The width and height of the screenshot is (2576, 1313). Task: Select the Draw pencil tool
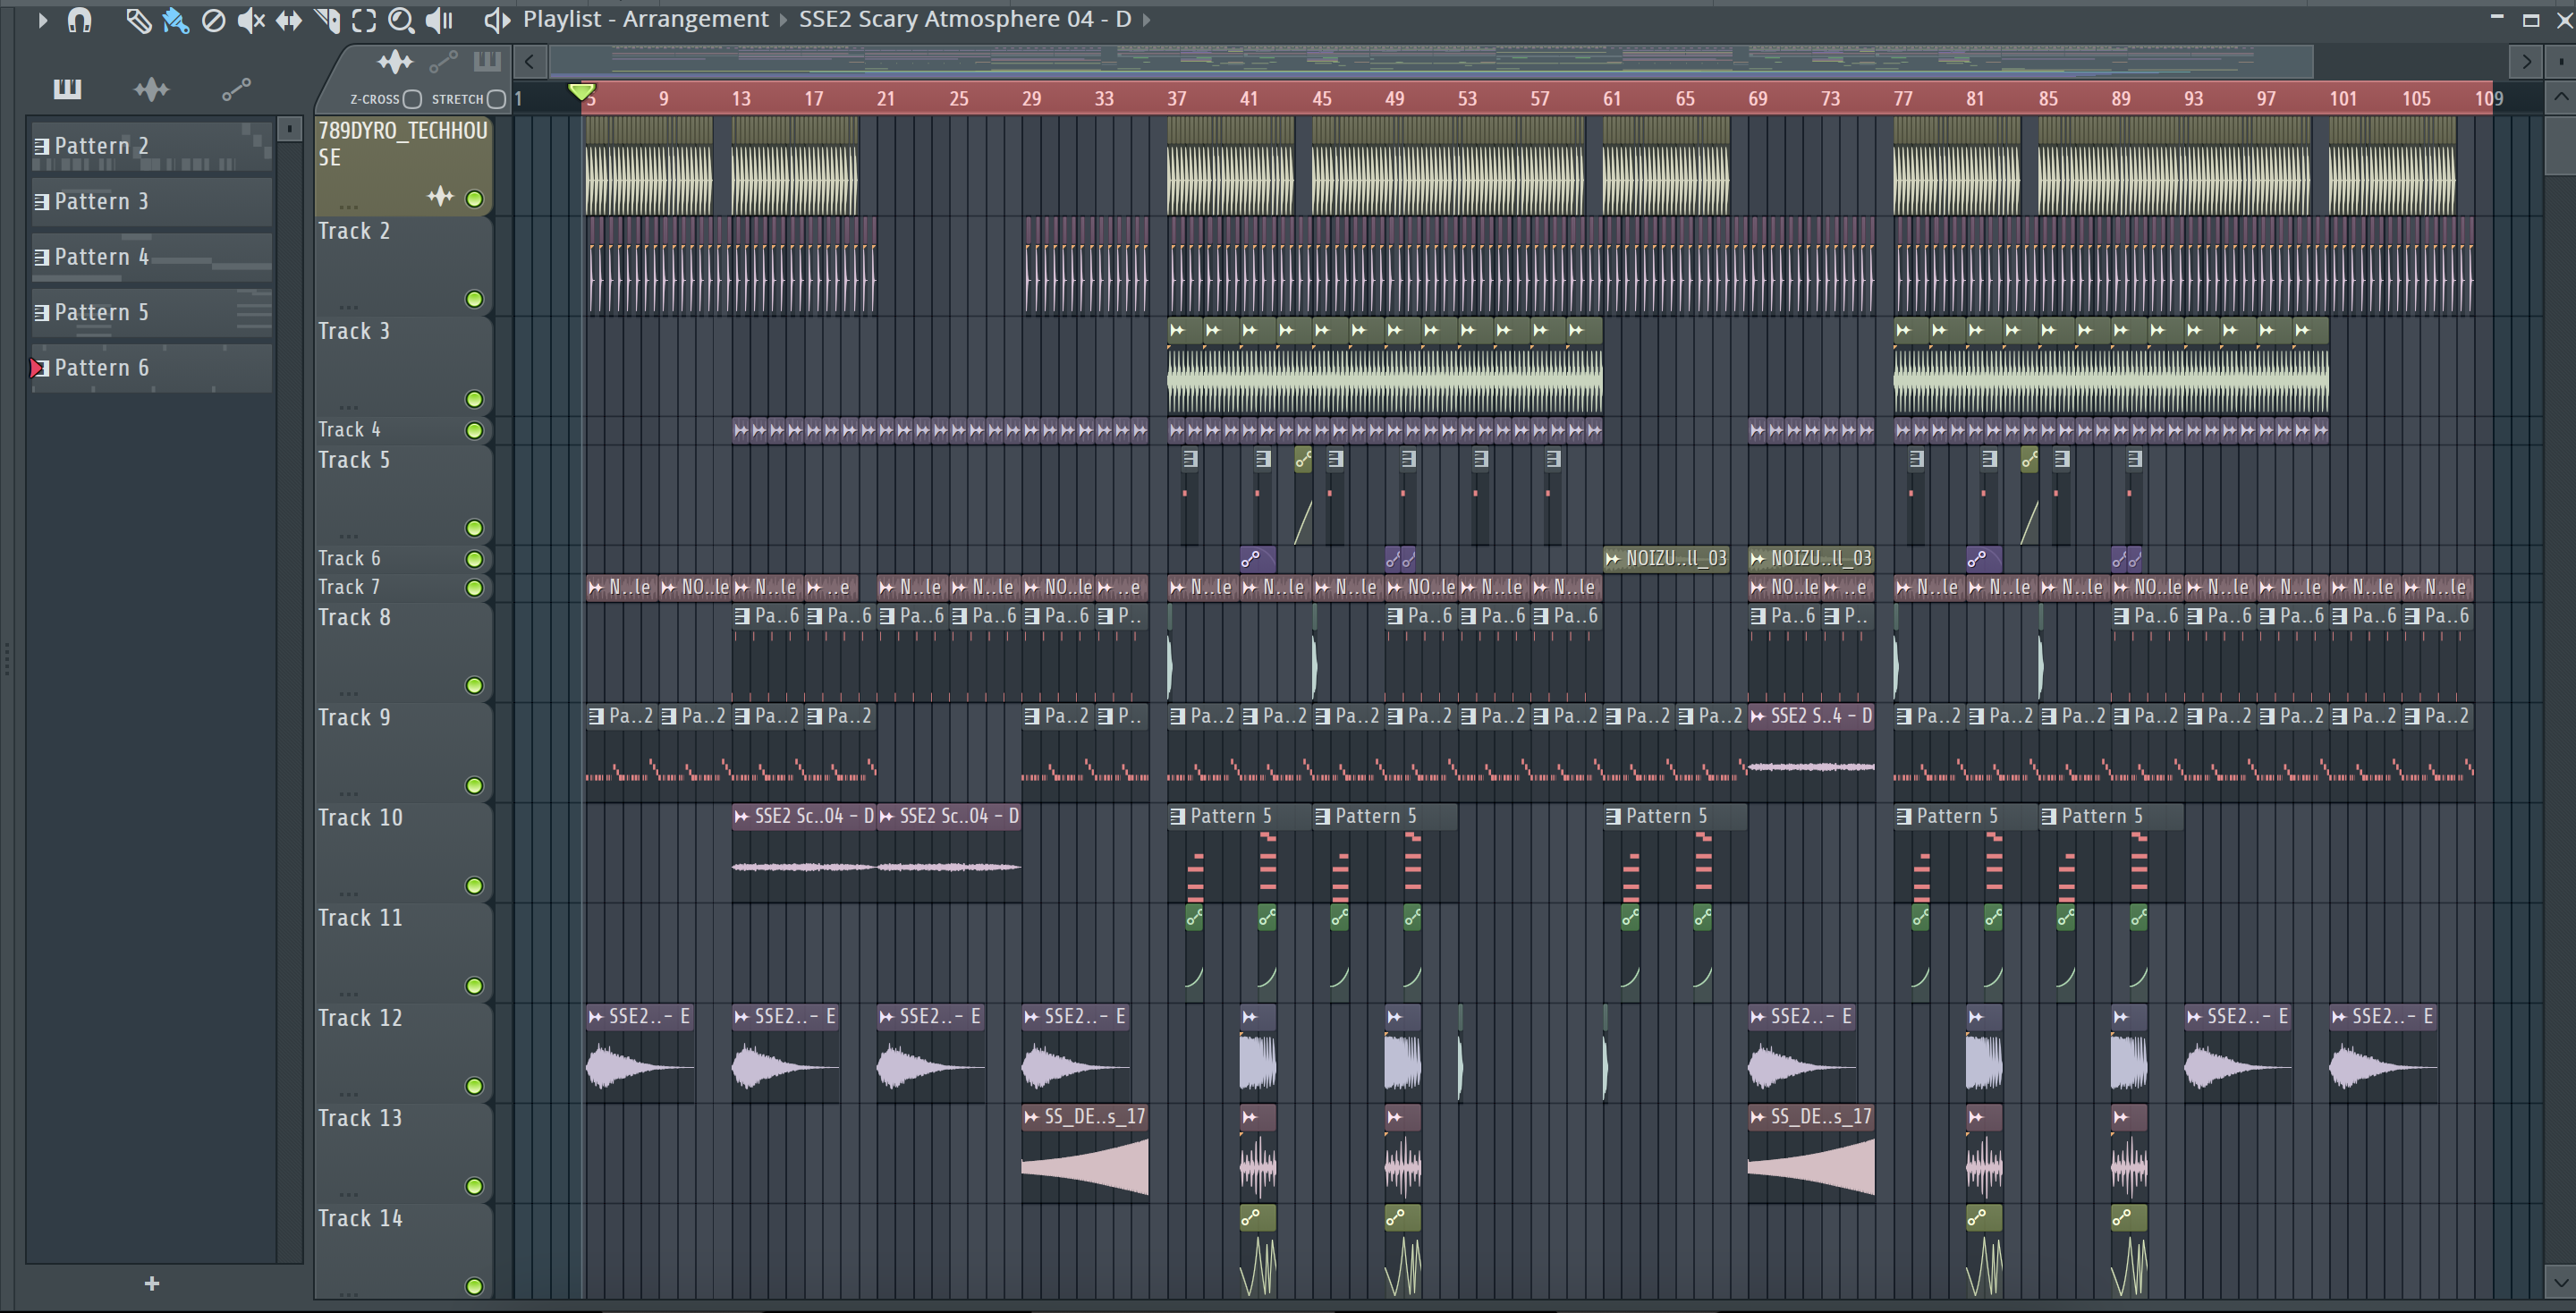[x=138, y=20]
